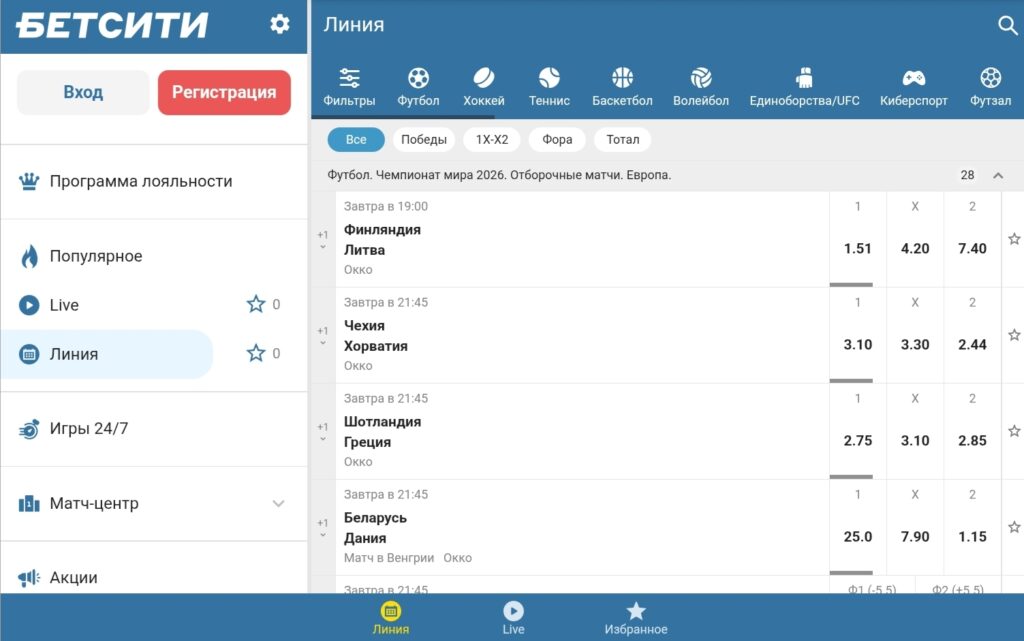Collapse the World Cup 2026 qualifiers section
The image size is (1024, 641).
pos(997,176)
